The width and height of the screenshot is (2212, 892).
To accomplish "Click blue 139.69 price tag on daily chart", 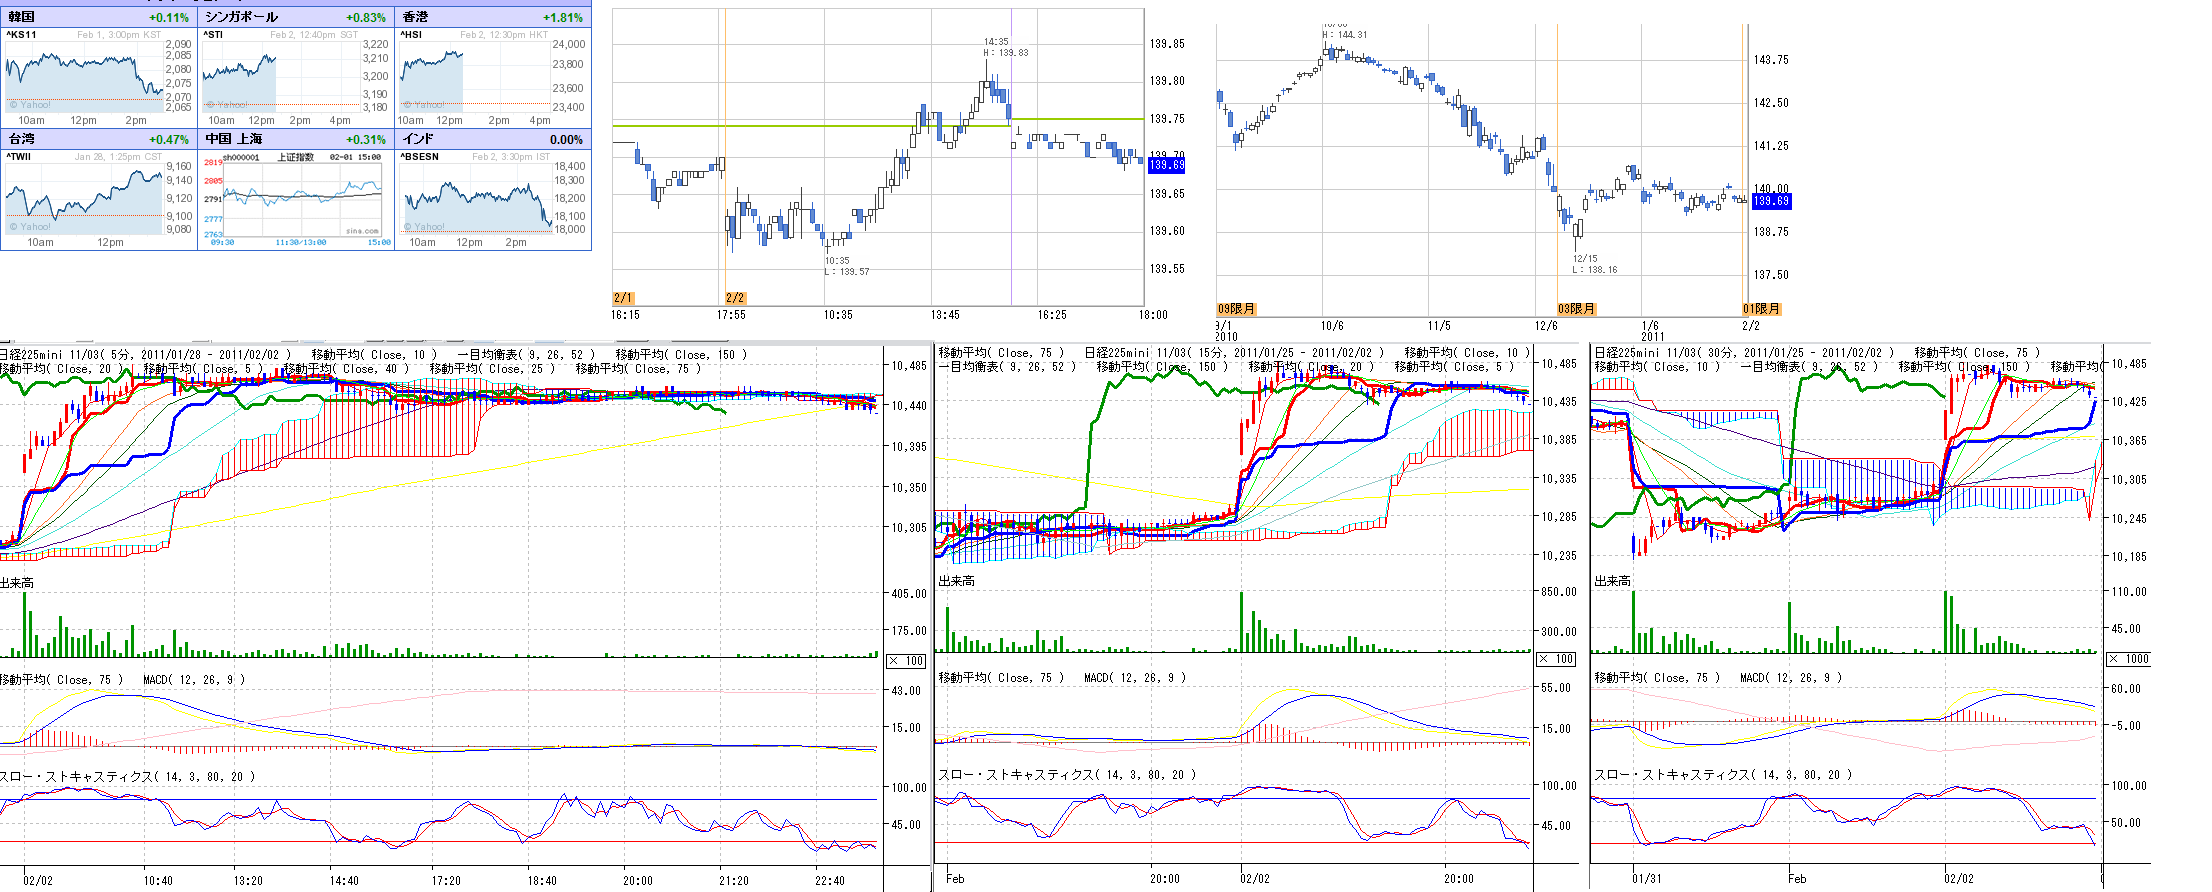I will (x=1771, y=201).
